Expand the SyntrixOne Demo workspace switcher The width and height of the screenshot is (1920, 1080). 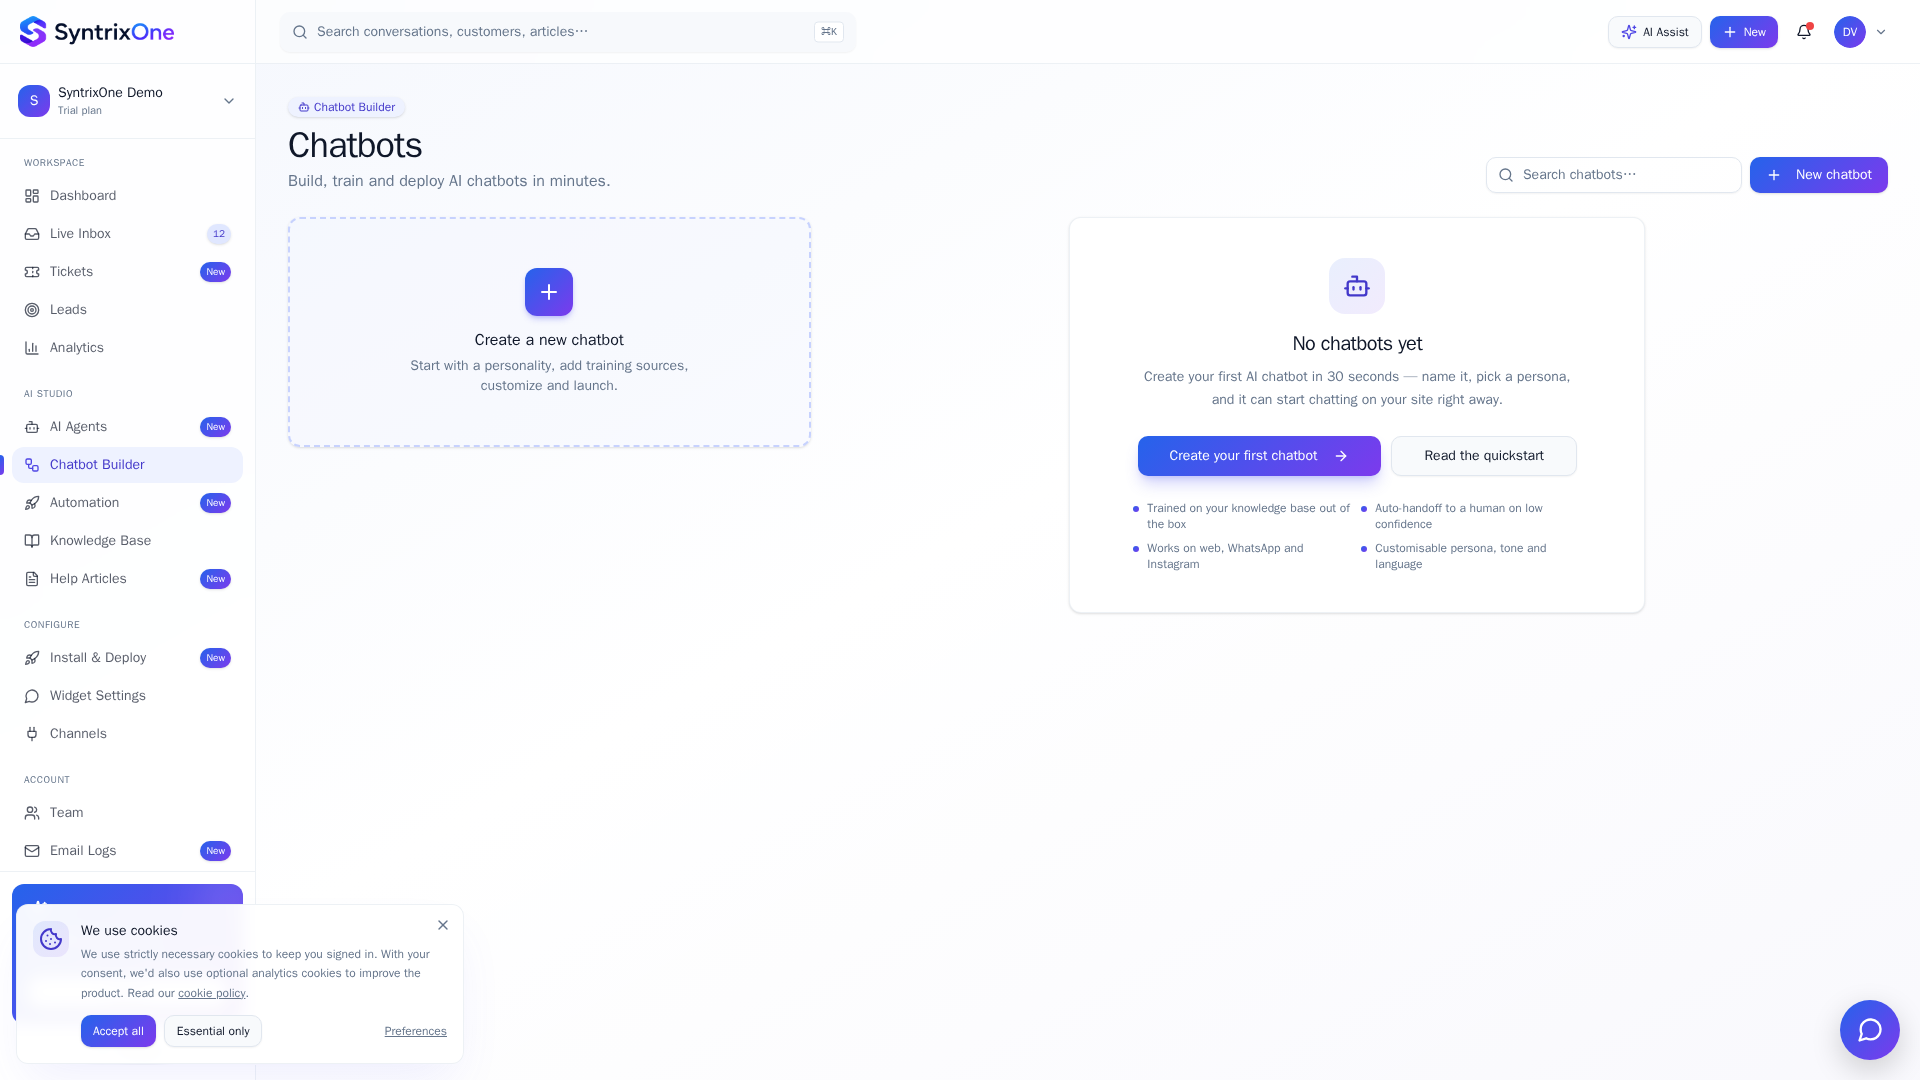click(229, 101)
